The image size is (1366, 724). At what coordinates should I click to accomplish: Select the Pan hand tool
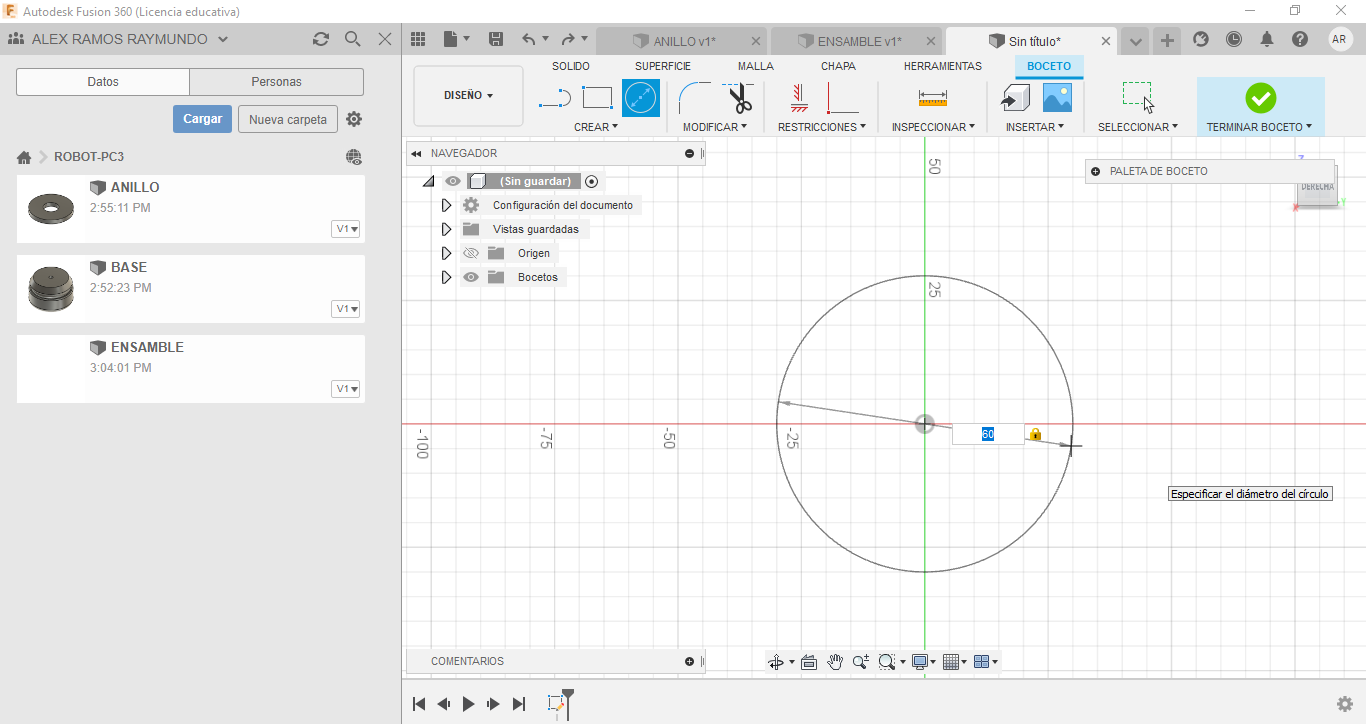point(835,662)
